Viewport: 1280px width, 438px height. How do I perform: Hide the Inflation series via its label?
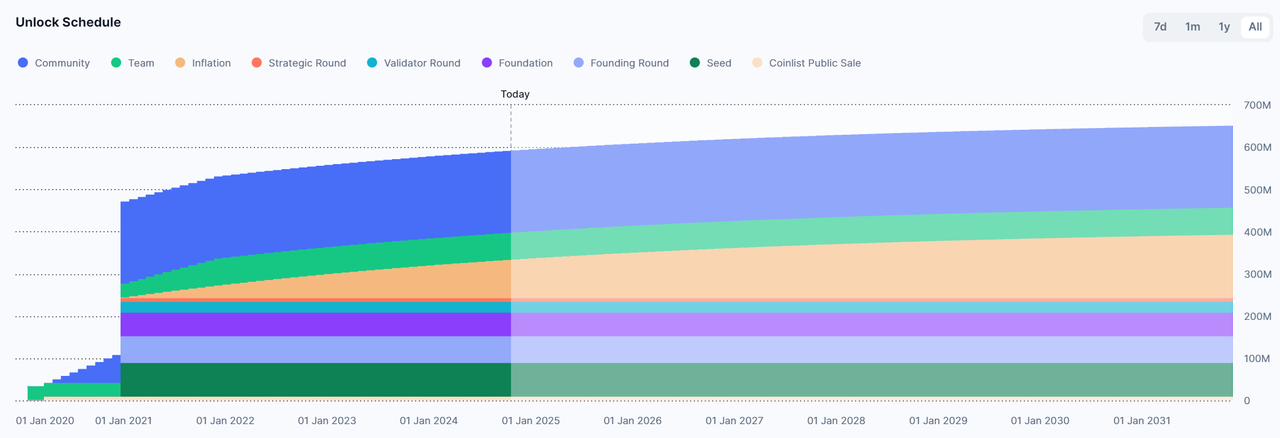pos(211,63)
